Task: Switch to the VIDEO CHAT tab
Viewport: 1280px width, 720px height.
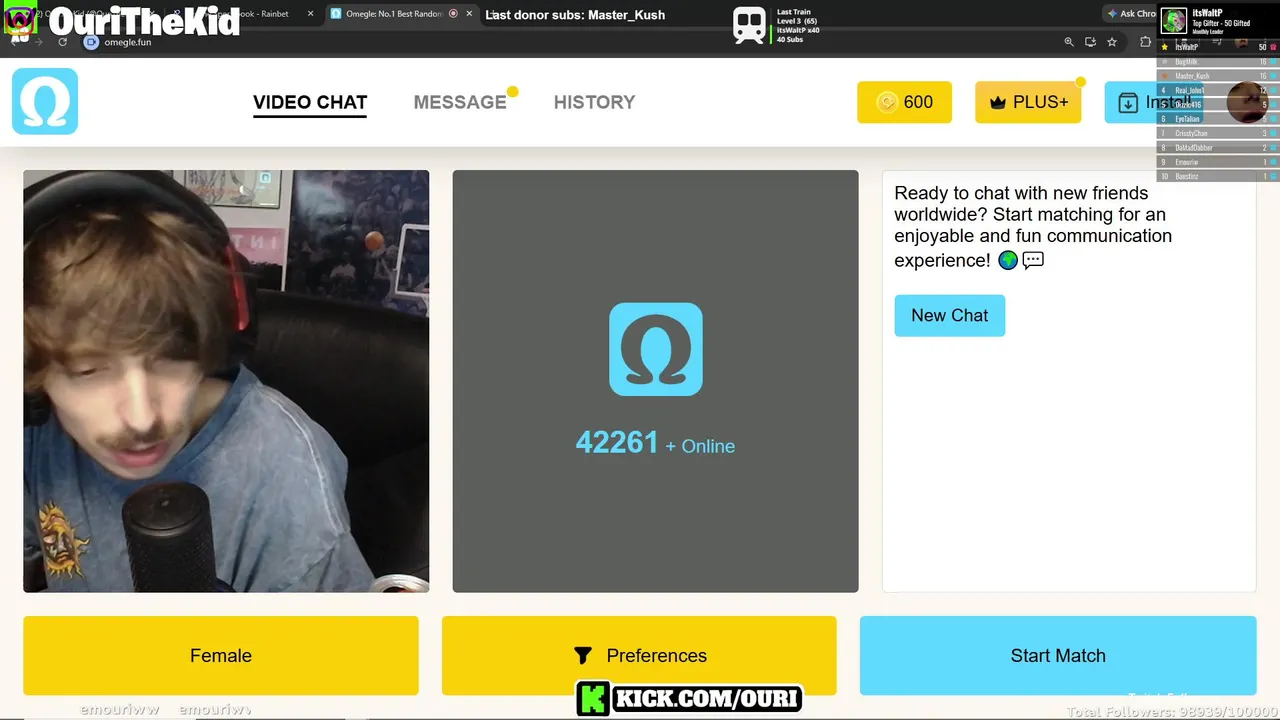Action: pos(310,102)
